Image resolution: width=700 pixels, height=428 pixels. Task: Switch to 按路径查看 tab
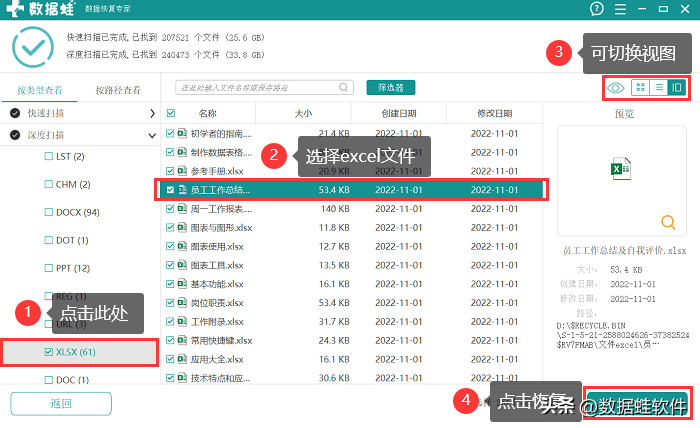point(118,90)
